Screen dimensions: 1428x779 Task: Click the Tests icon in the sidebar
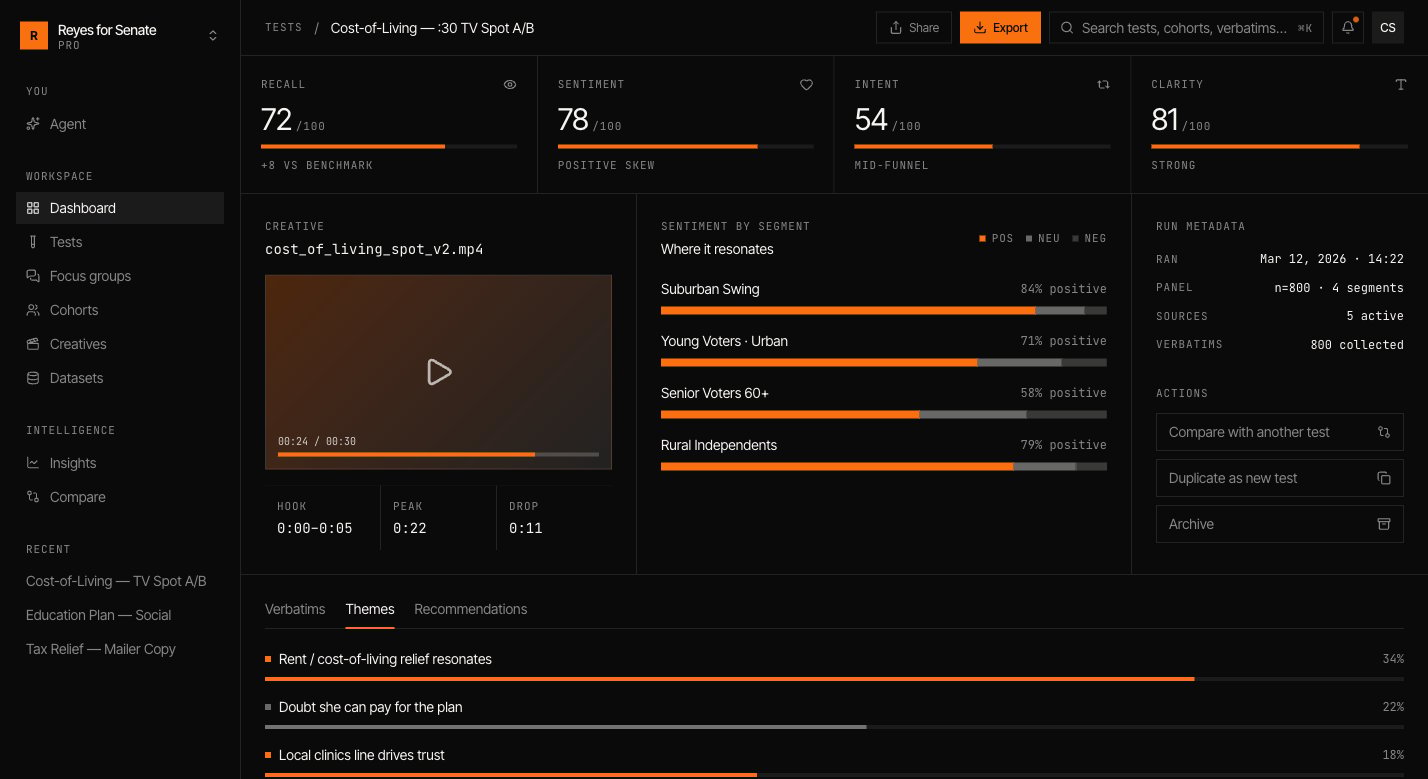tap(33, 242)
